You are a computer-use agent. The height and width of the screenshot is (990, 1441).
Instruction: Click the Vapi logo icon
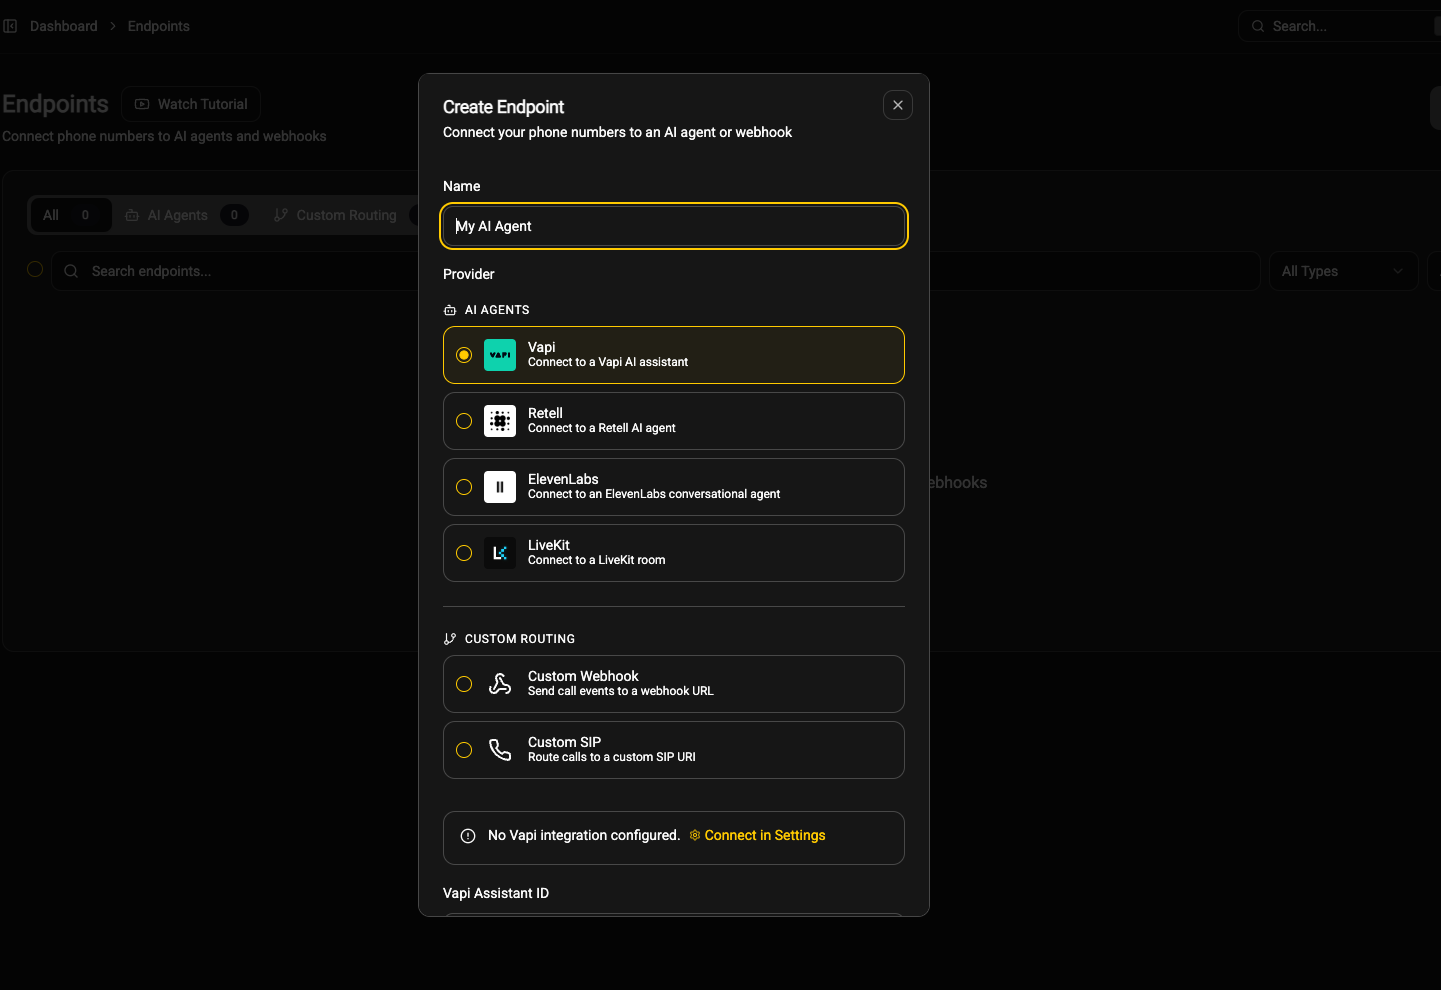coord(500,355)
